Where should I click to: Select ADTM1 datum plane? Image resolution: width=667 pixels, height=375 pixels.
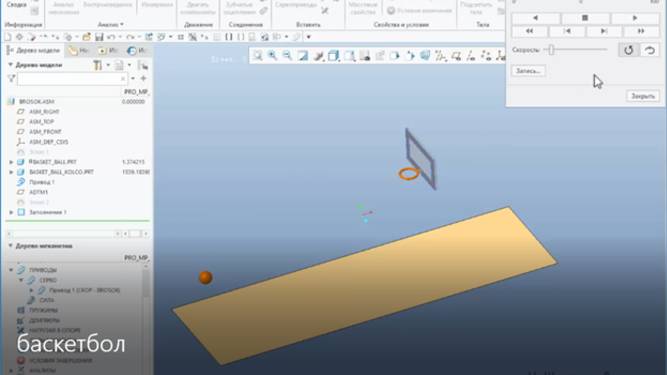coord(38,192)
